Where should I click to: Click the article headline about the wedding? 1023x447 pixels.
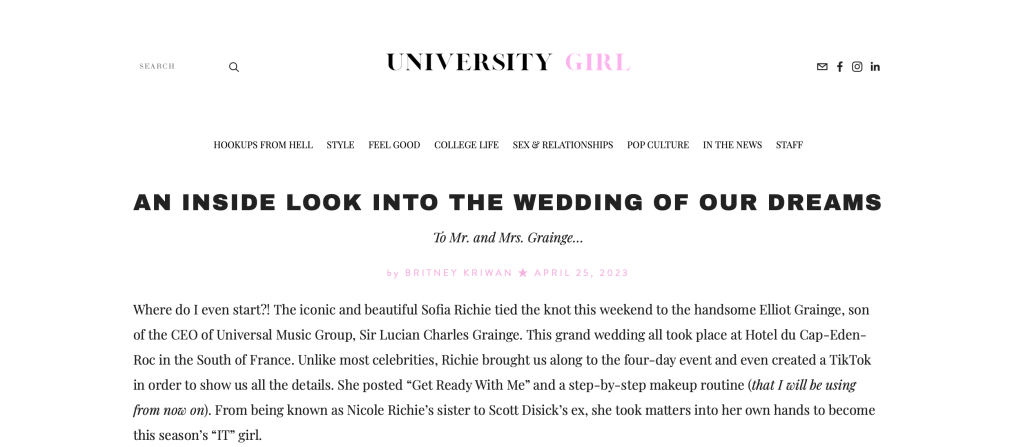coord(508,202)
